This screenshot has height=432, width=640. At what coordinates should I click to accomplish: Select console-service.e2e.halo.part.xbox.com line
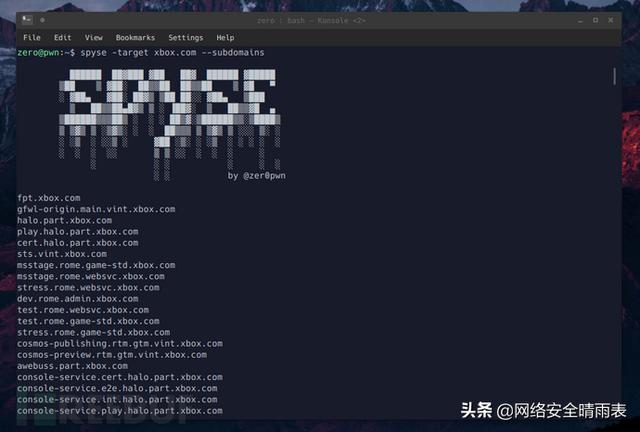(x=117, y=388)
